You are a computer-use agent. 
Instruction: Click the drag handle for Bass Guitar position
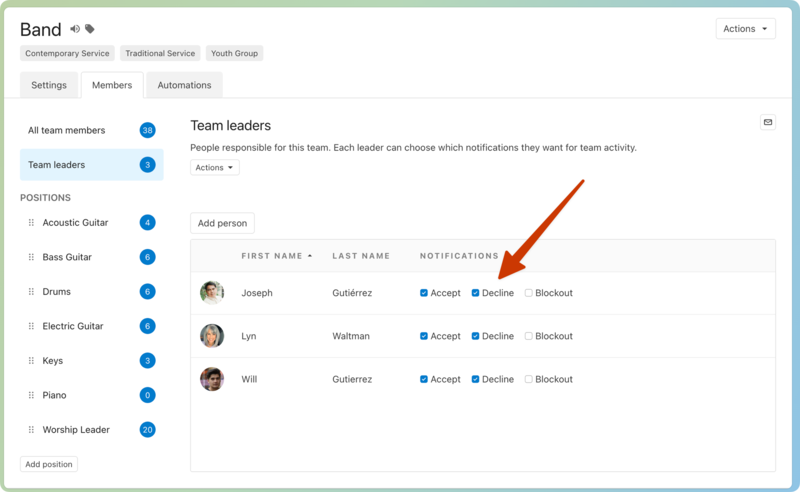(31, 257)
